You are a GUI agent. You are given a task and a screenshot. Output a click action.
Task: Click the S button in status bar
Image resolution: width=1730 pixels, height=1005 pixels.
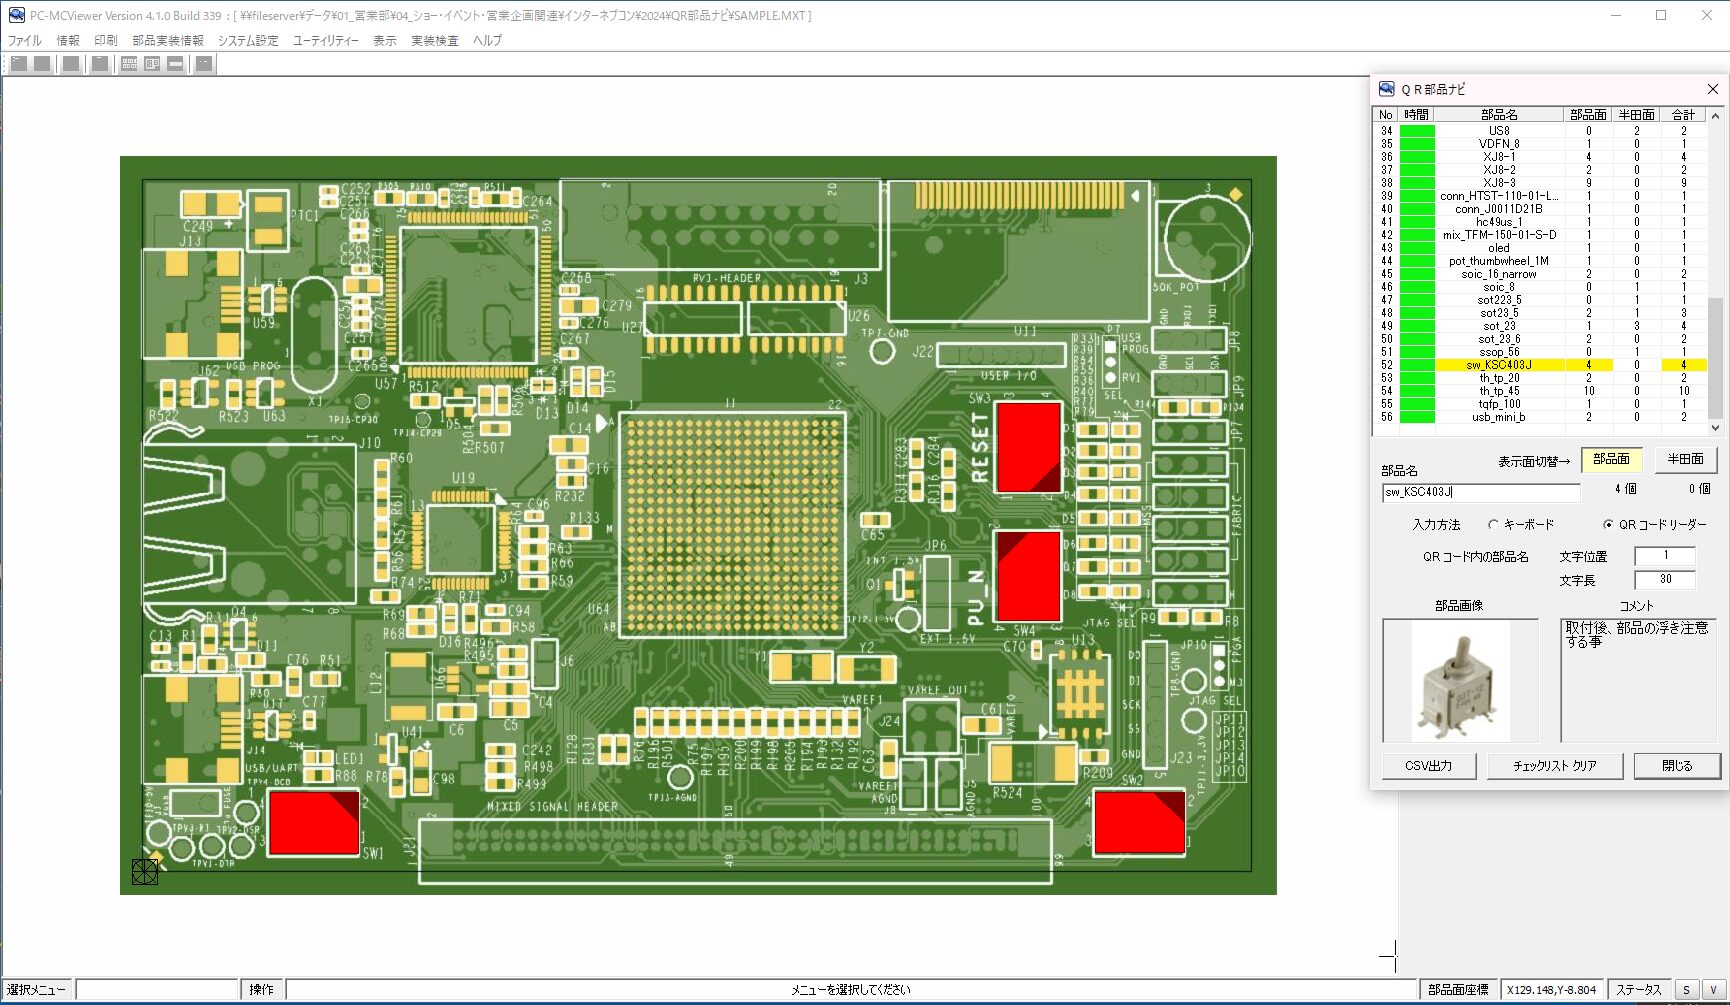coord(1686,990)
